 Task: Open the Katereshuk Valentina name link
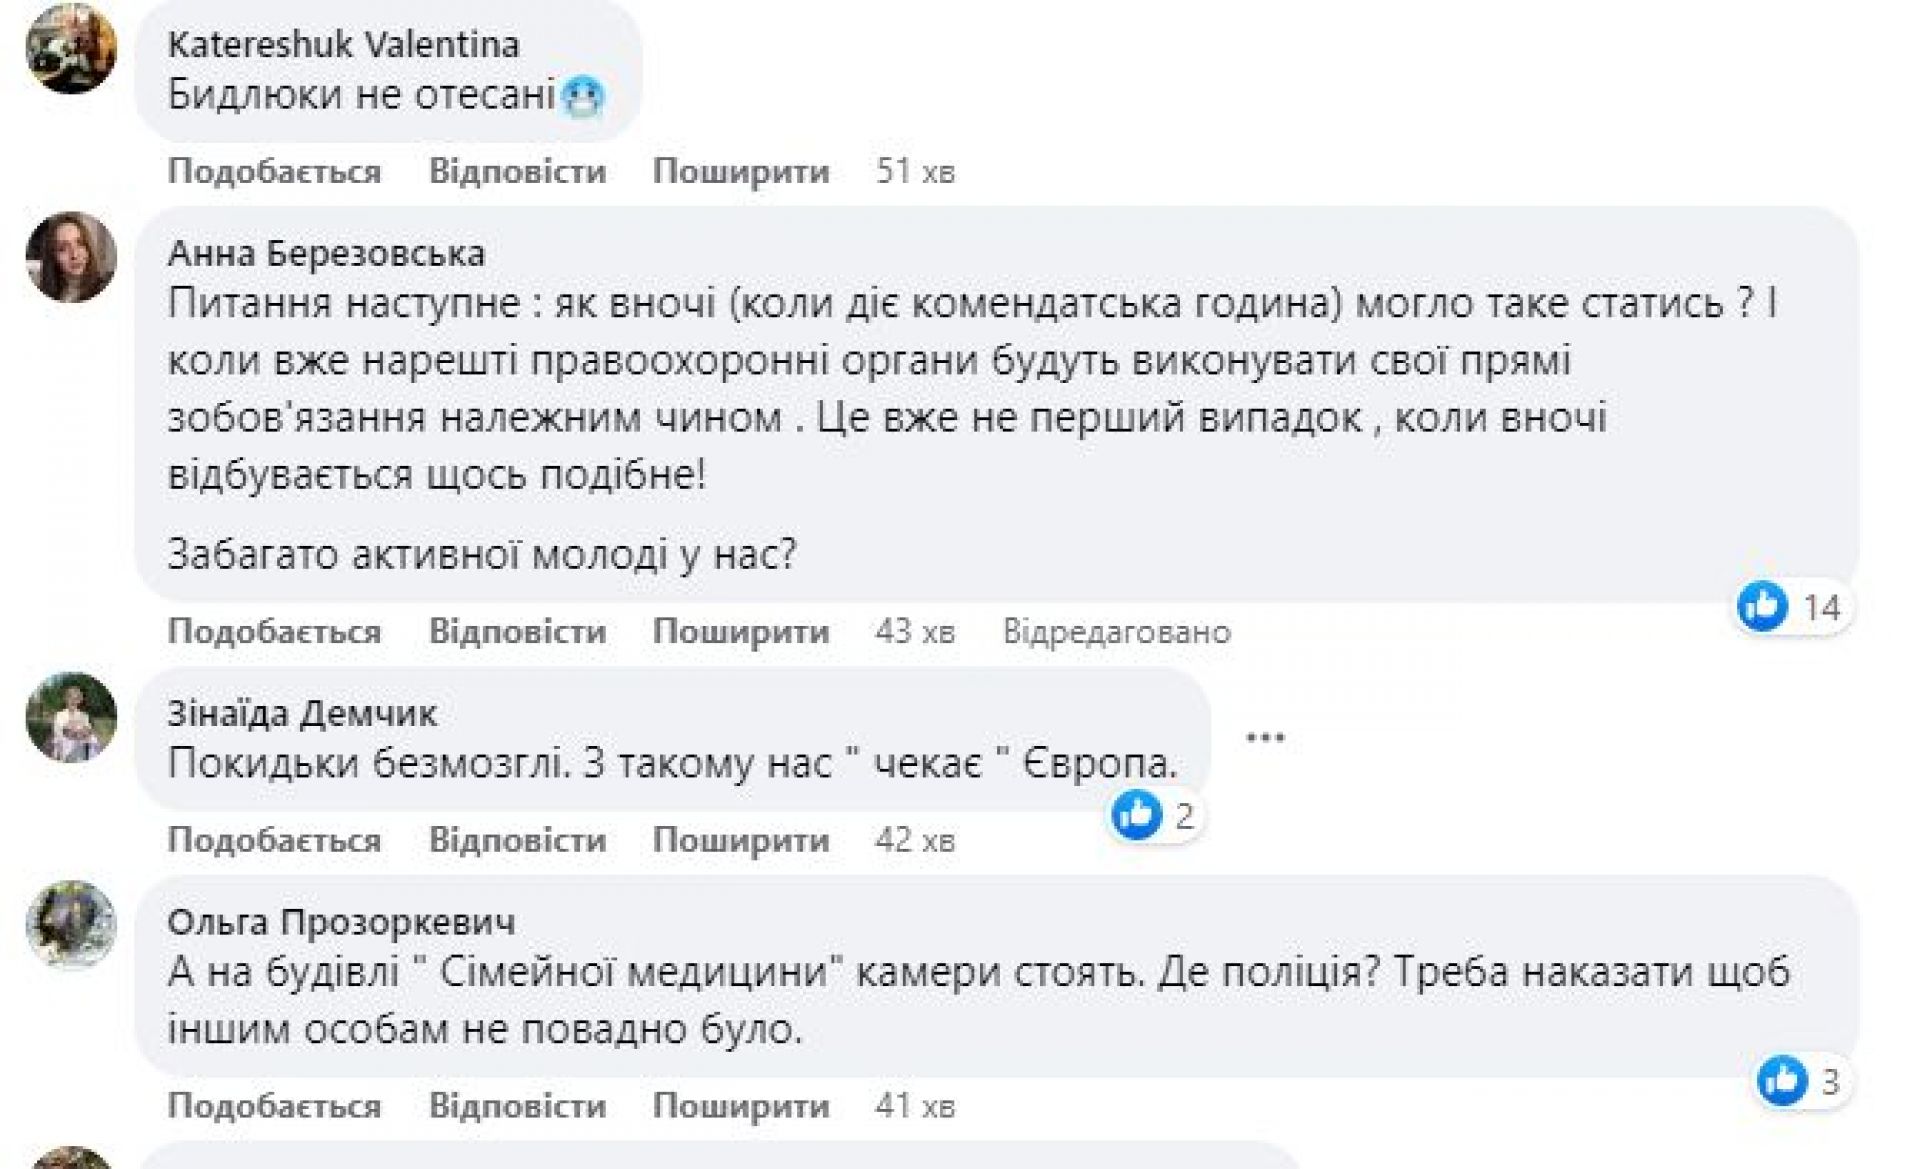point(343,45)
